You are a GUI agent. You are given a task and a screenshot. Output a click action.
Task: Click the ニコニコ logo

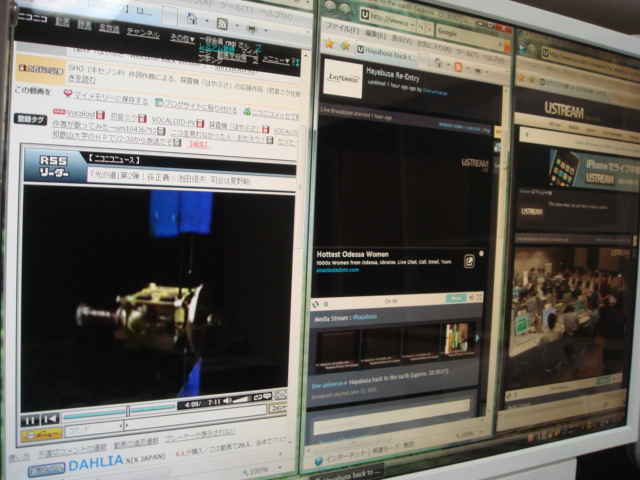pos(33,18)
